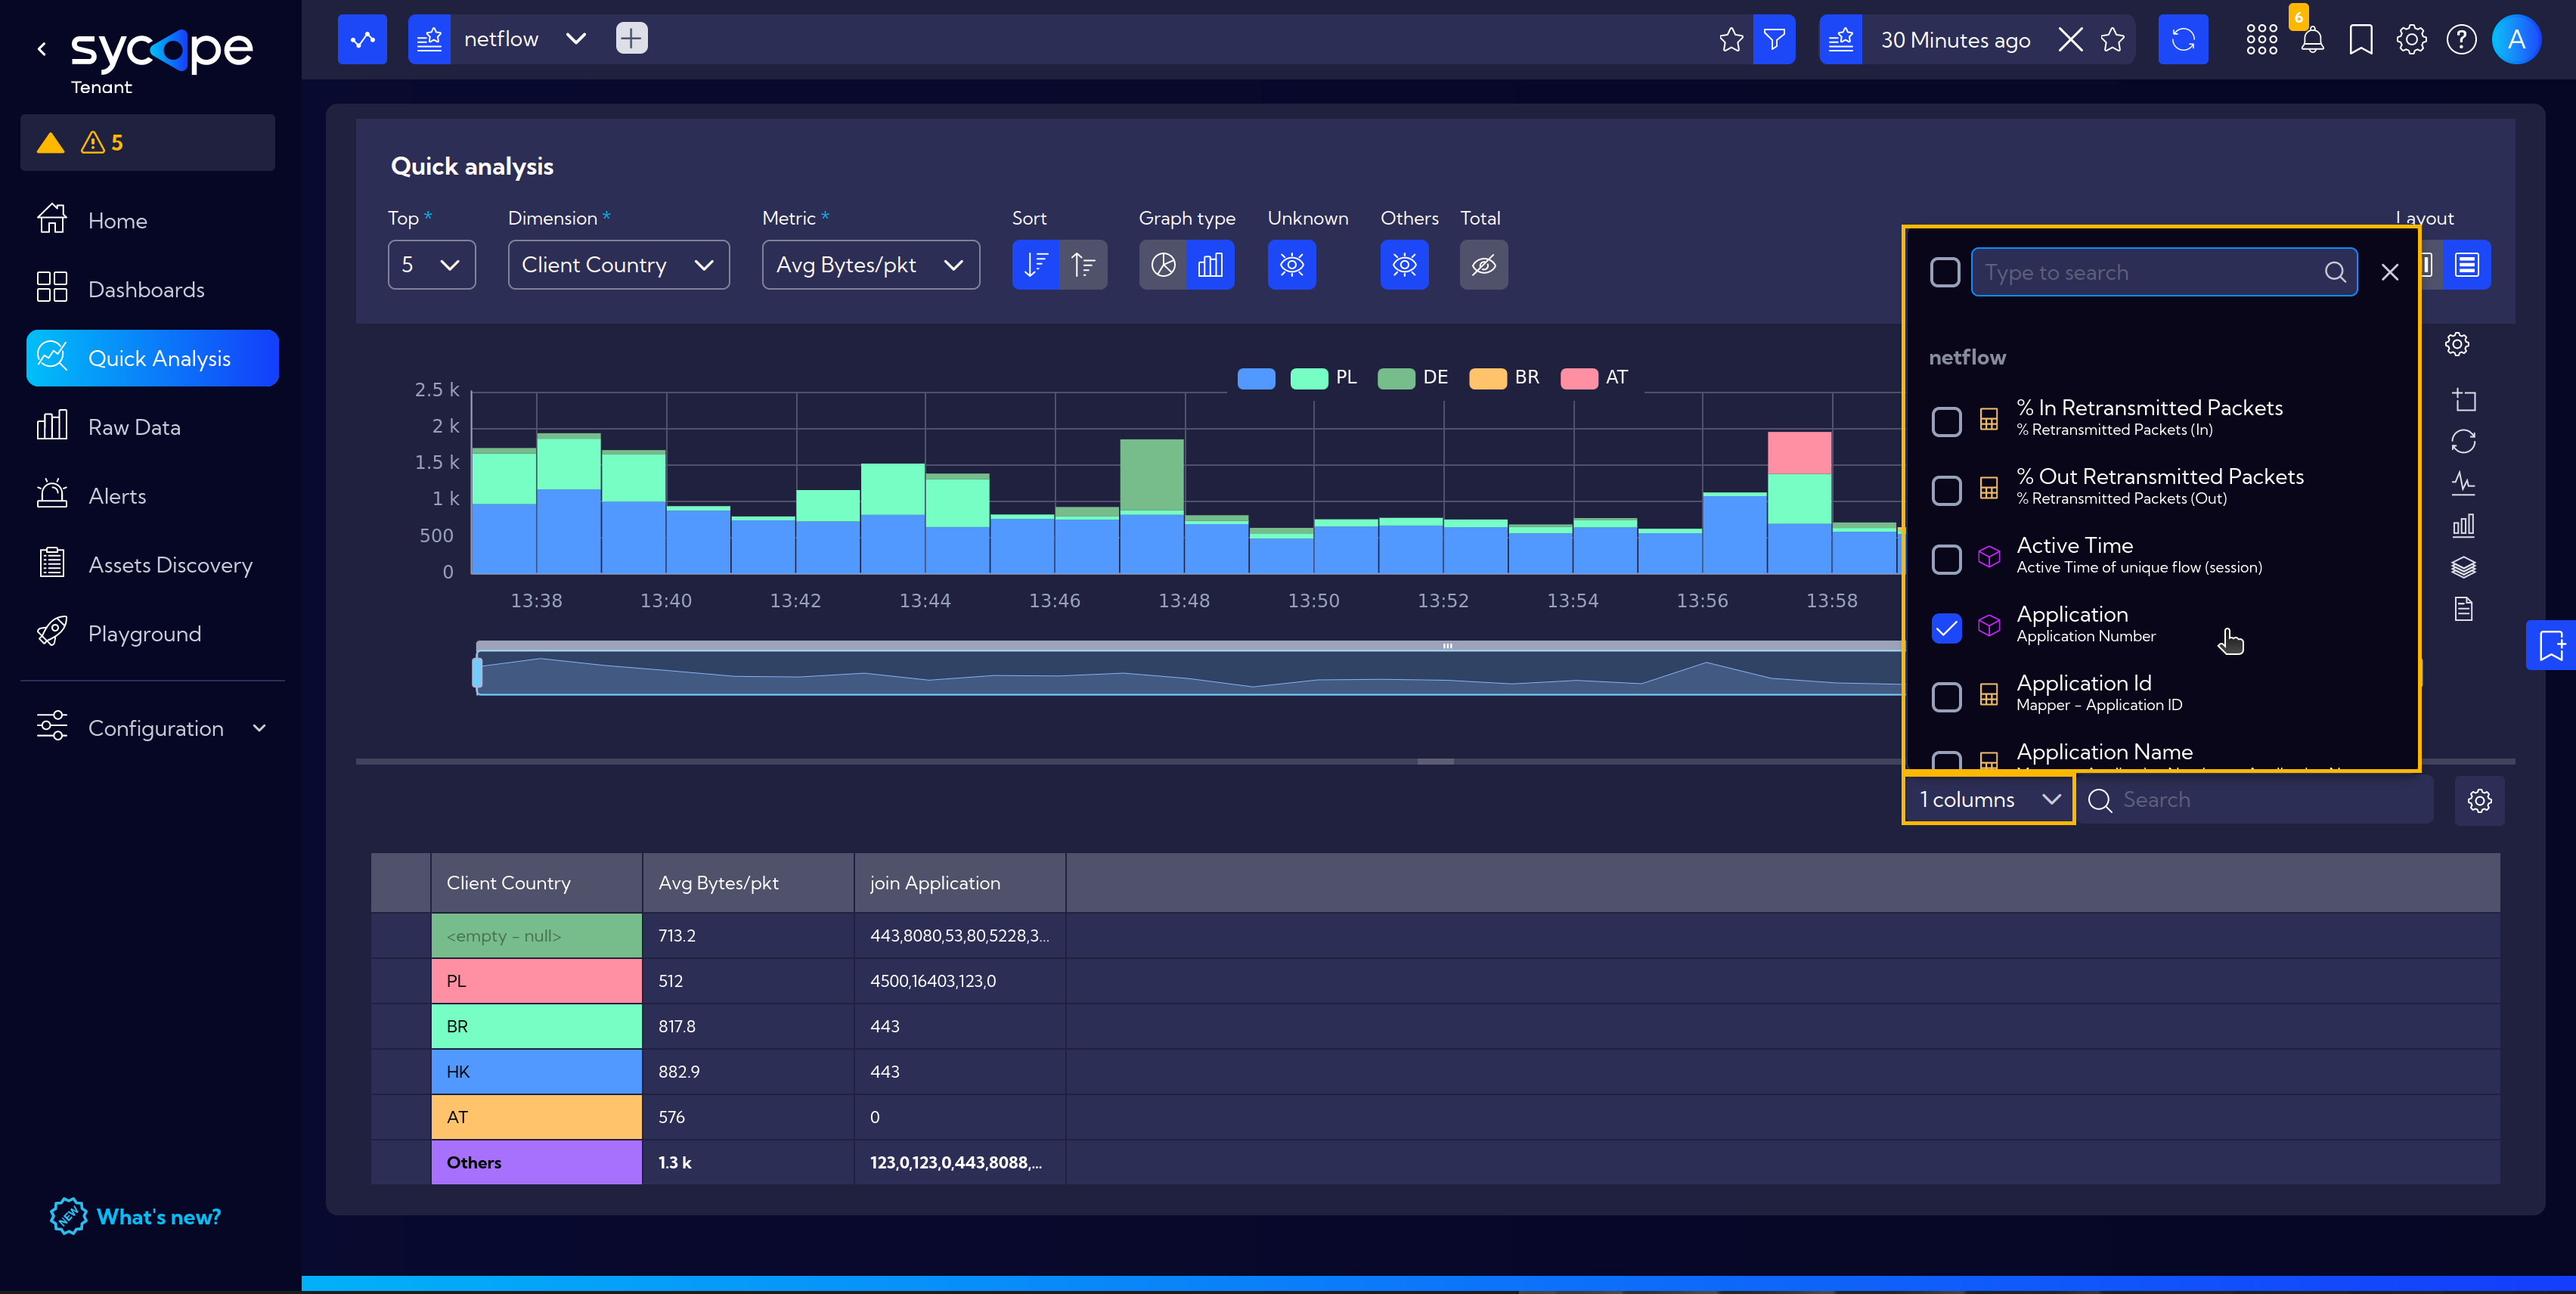This screenshot has width=2576, height=1294.
Task: Toggle select-all checkbox in column picker
Action: click(x=1945, y=272)
